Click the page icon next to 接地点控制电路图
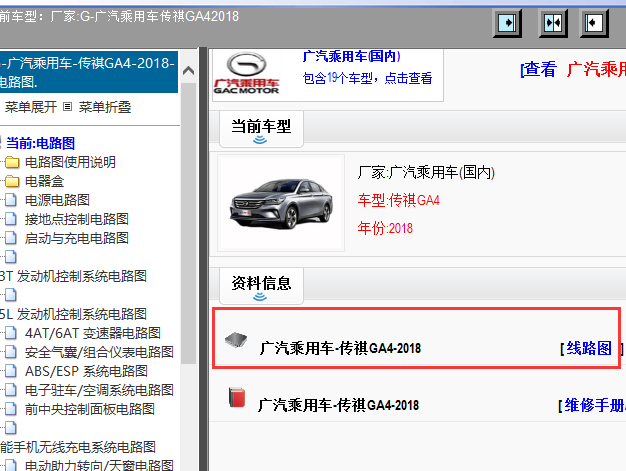Screen dimensions: 626x471 (11, 219)
